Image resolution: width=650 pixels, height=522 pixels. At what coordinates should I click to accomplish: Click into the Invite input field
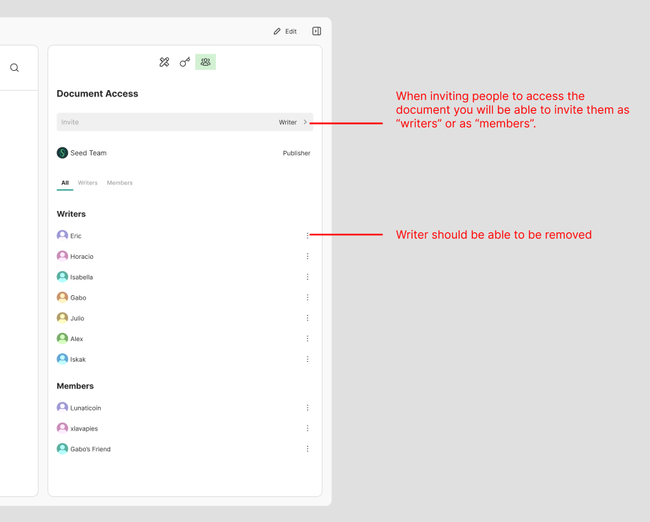click(150, 122)
